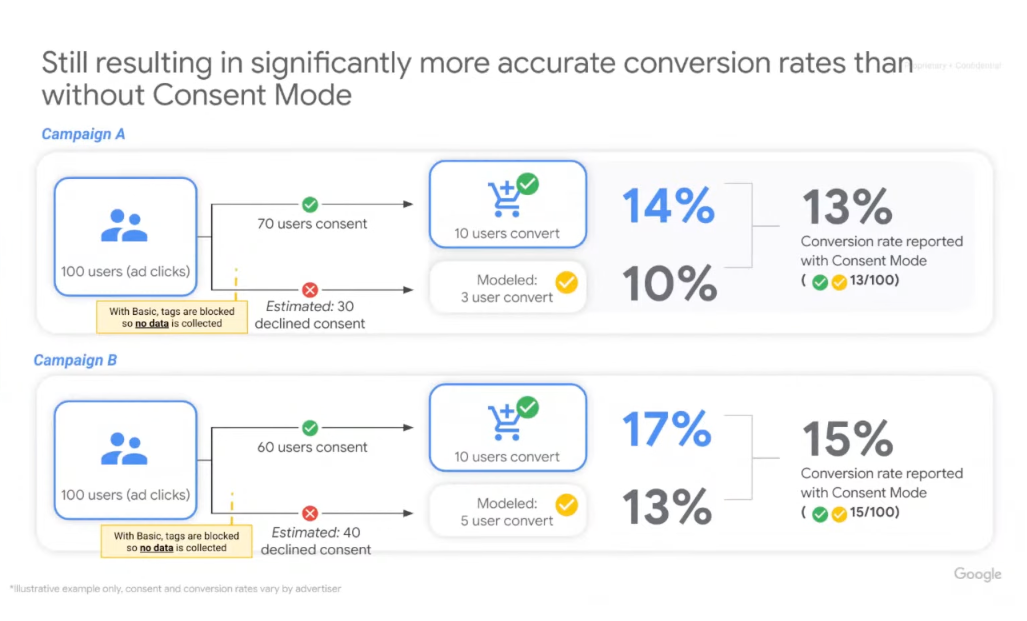Click the Google logo at bottom right

[977, 574]
